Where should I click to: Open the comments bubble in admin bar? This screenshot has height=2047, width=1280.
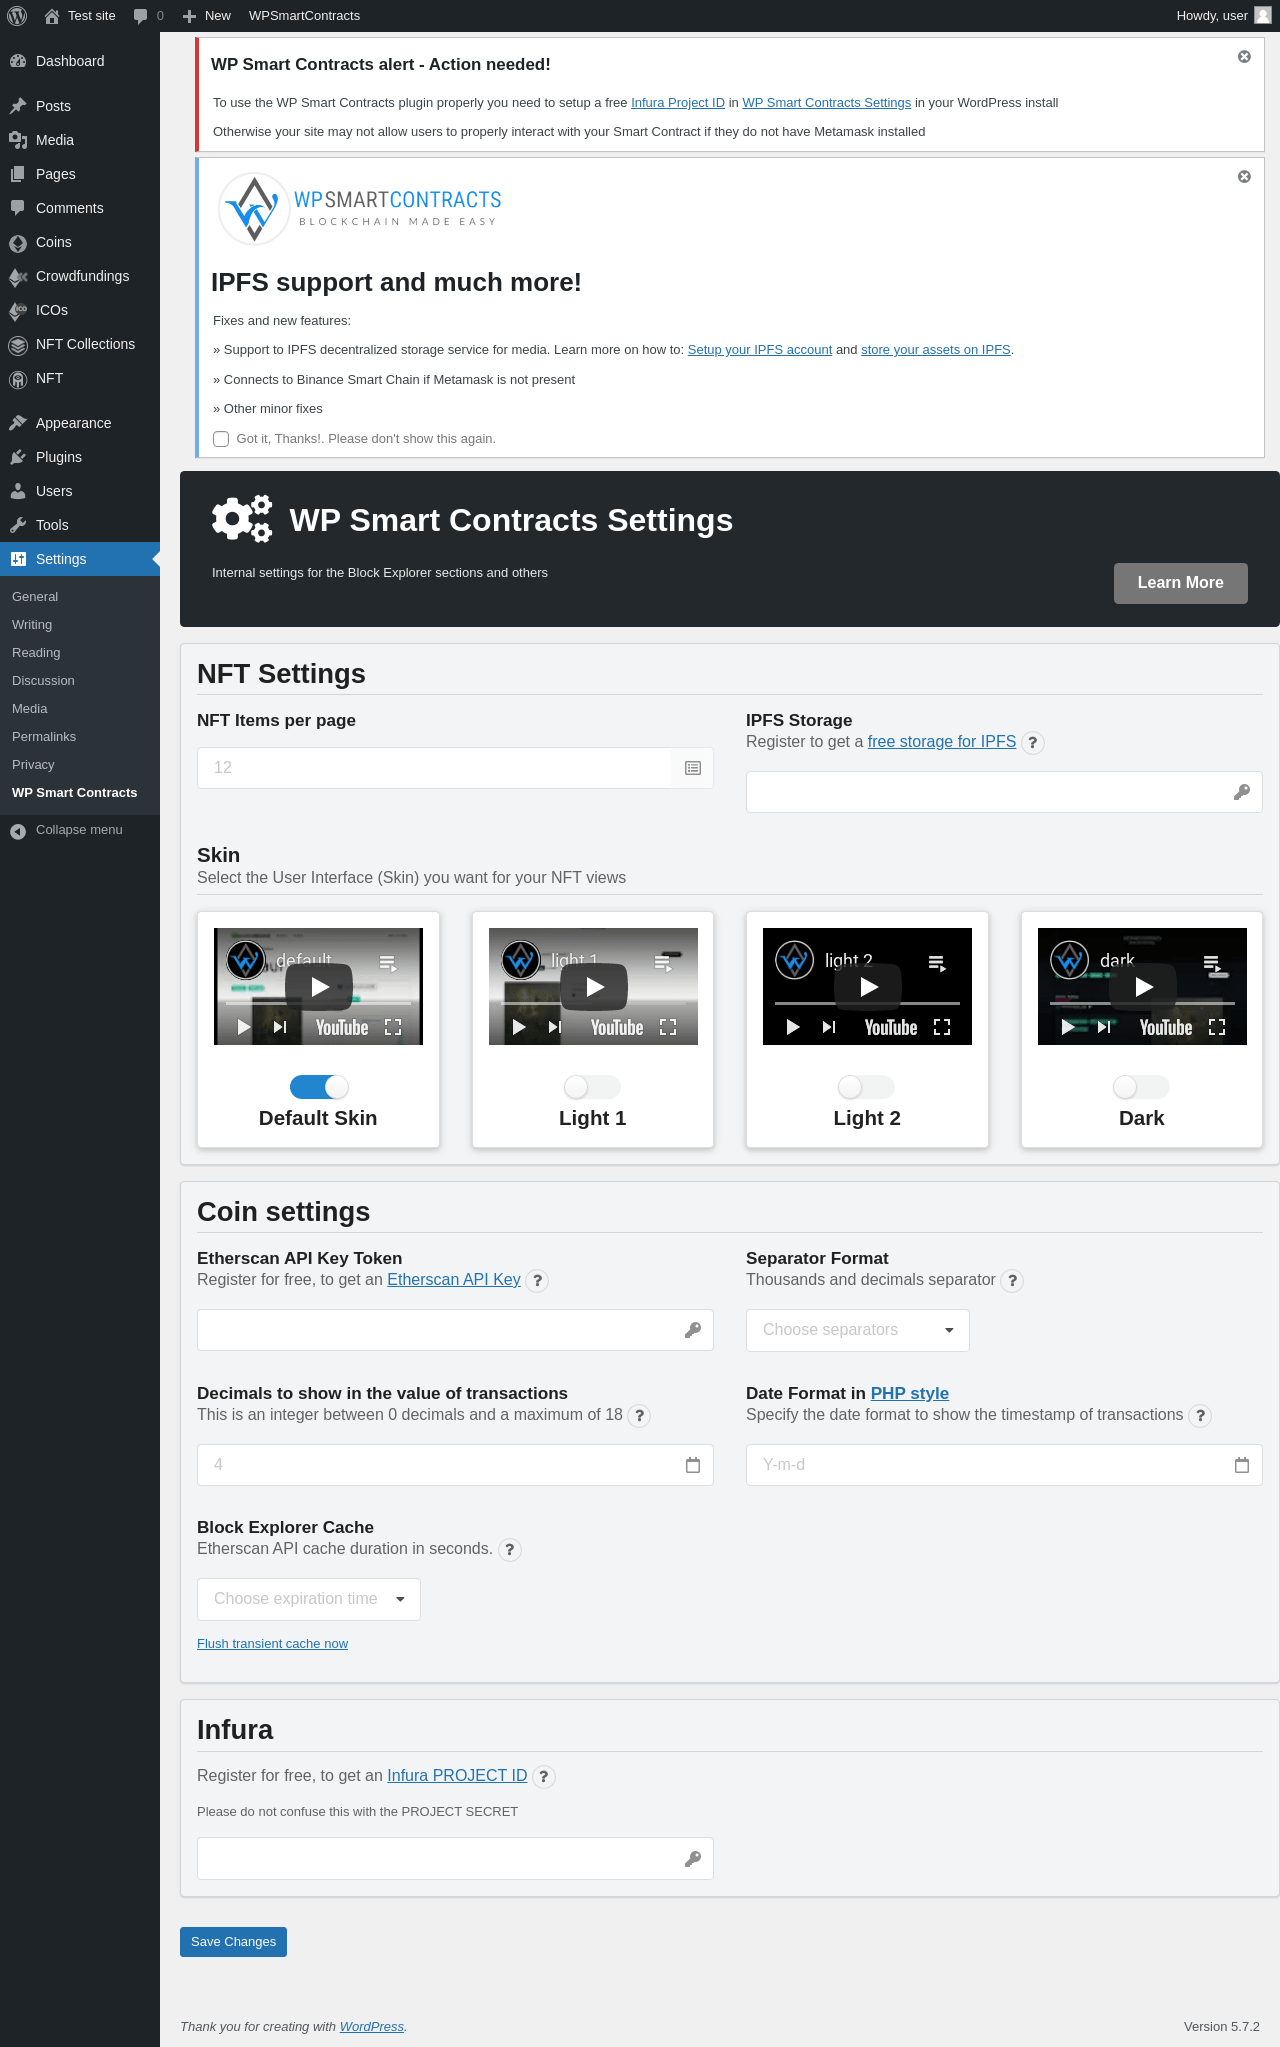pyautogui.click(x=141, y=16)
